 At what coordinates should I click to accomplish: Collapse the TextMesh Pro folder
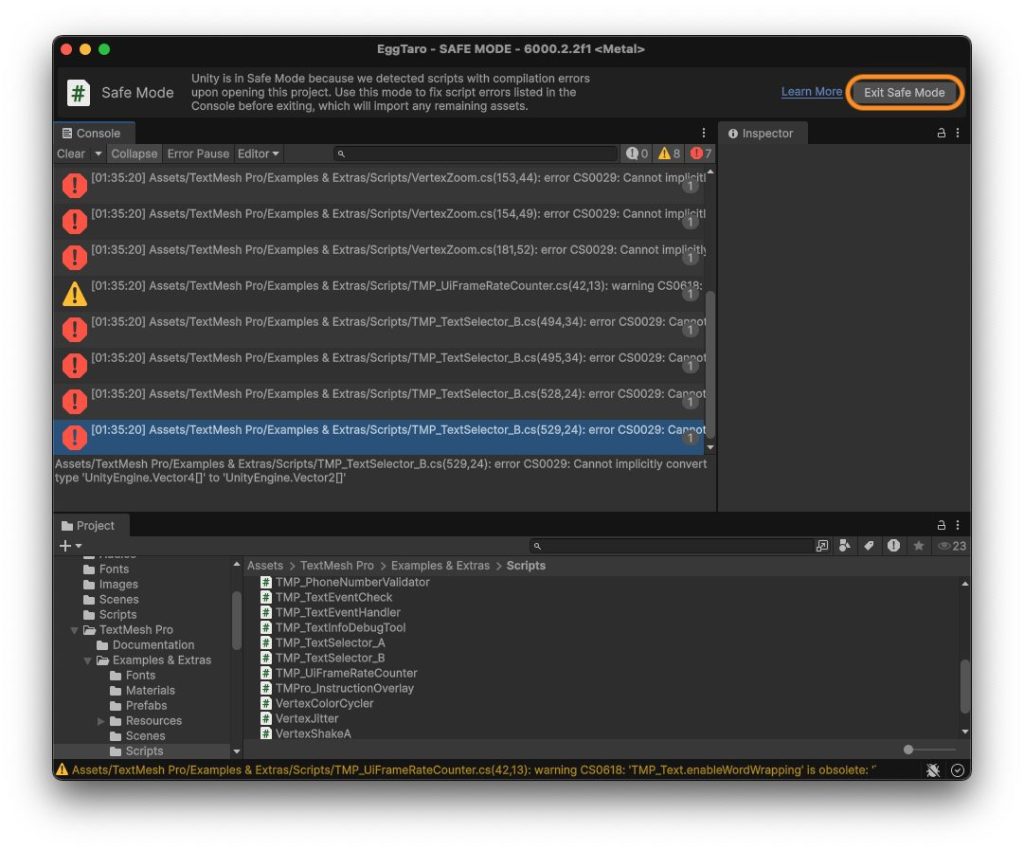[74, 630]
